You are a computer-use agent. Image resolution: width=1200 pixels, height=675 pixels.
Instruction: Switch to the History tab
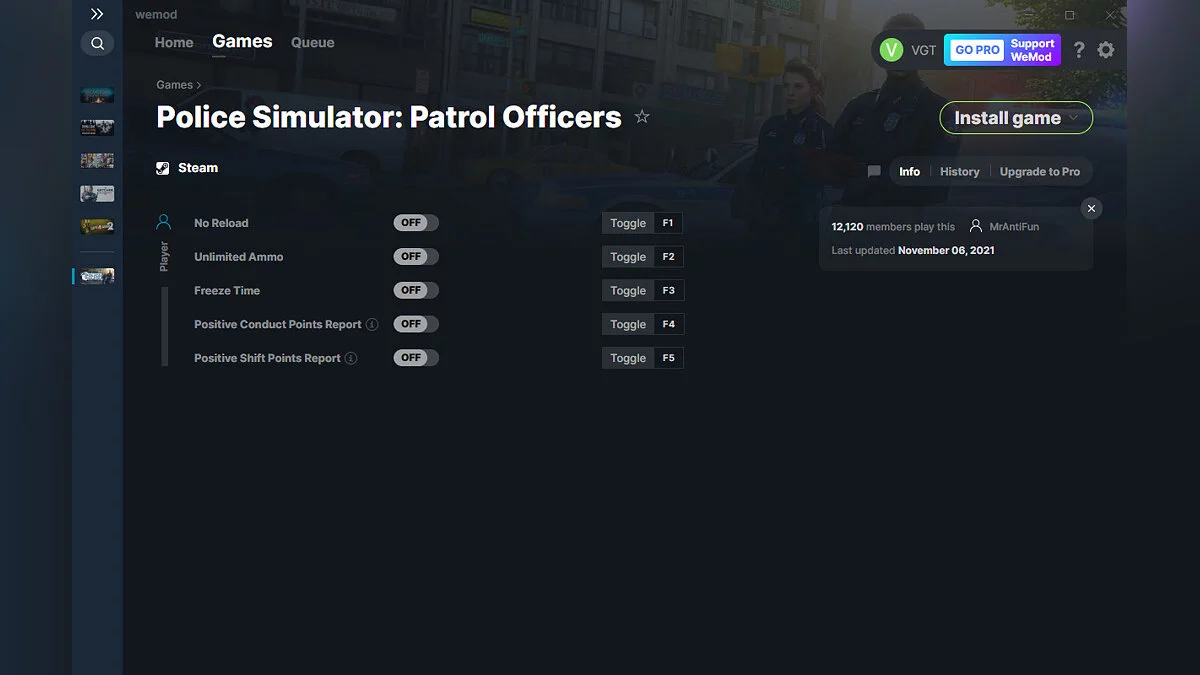[959, 171]
